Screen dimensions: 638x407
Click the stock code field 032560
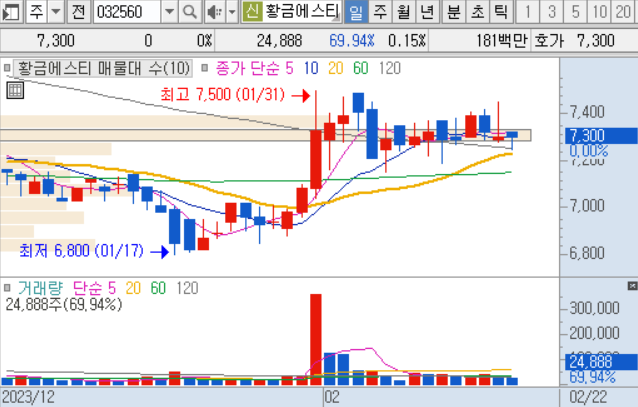[127, 12]
